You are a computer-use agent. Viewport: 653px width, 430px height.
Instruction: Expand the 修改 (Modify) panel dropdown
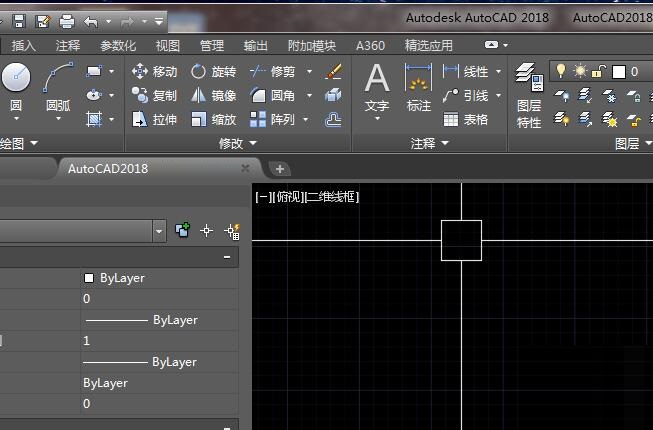[253, 144]
